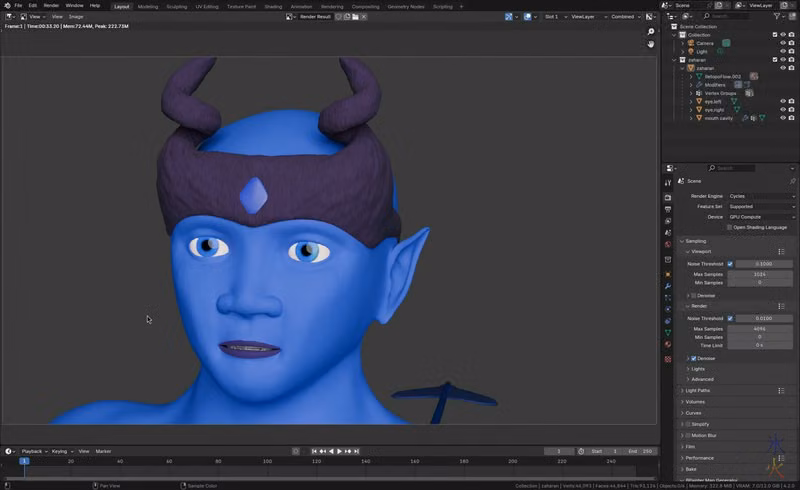Jump to the first frame
800x490 pixels.
coord(314,451)
